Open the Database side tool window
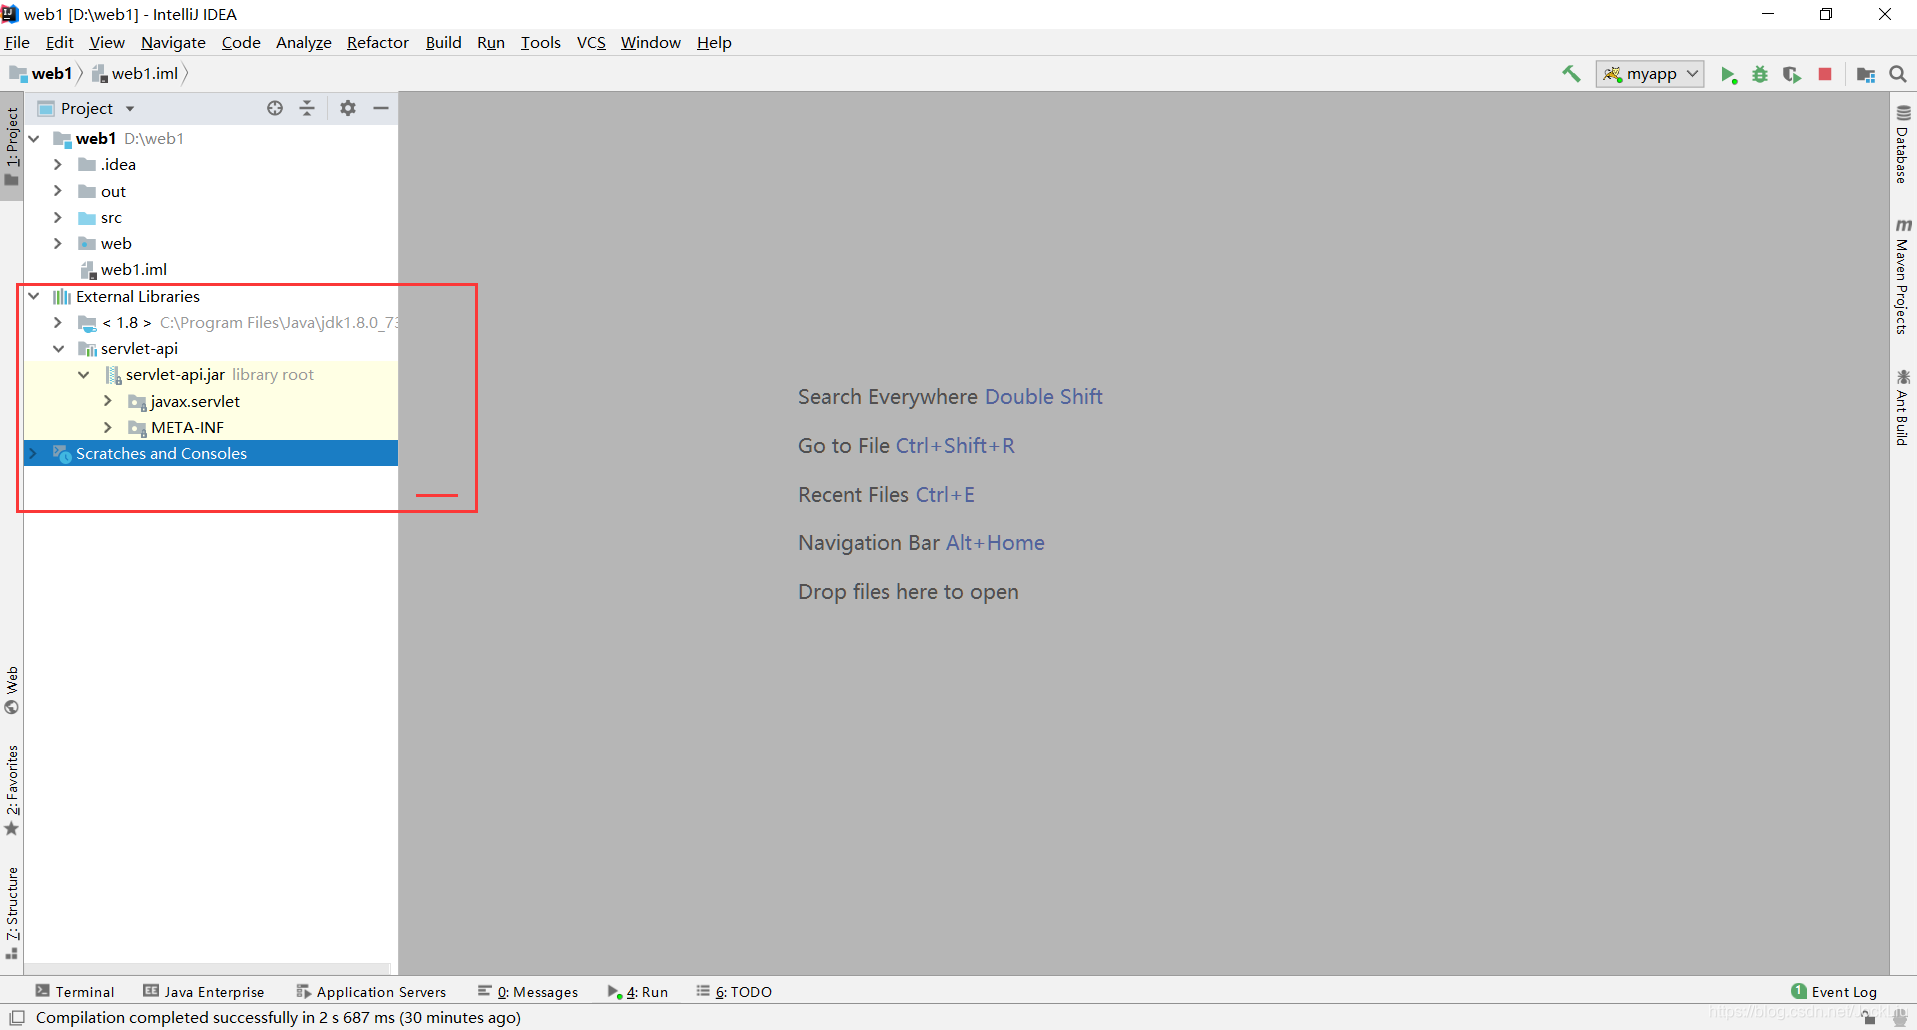Viewport: 1917px width, 1030px height. (1903, 144)
